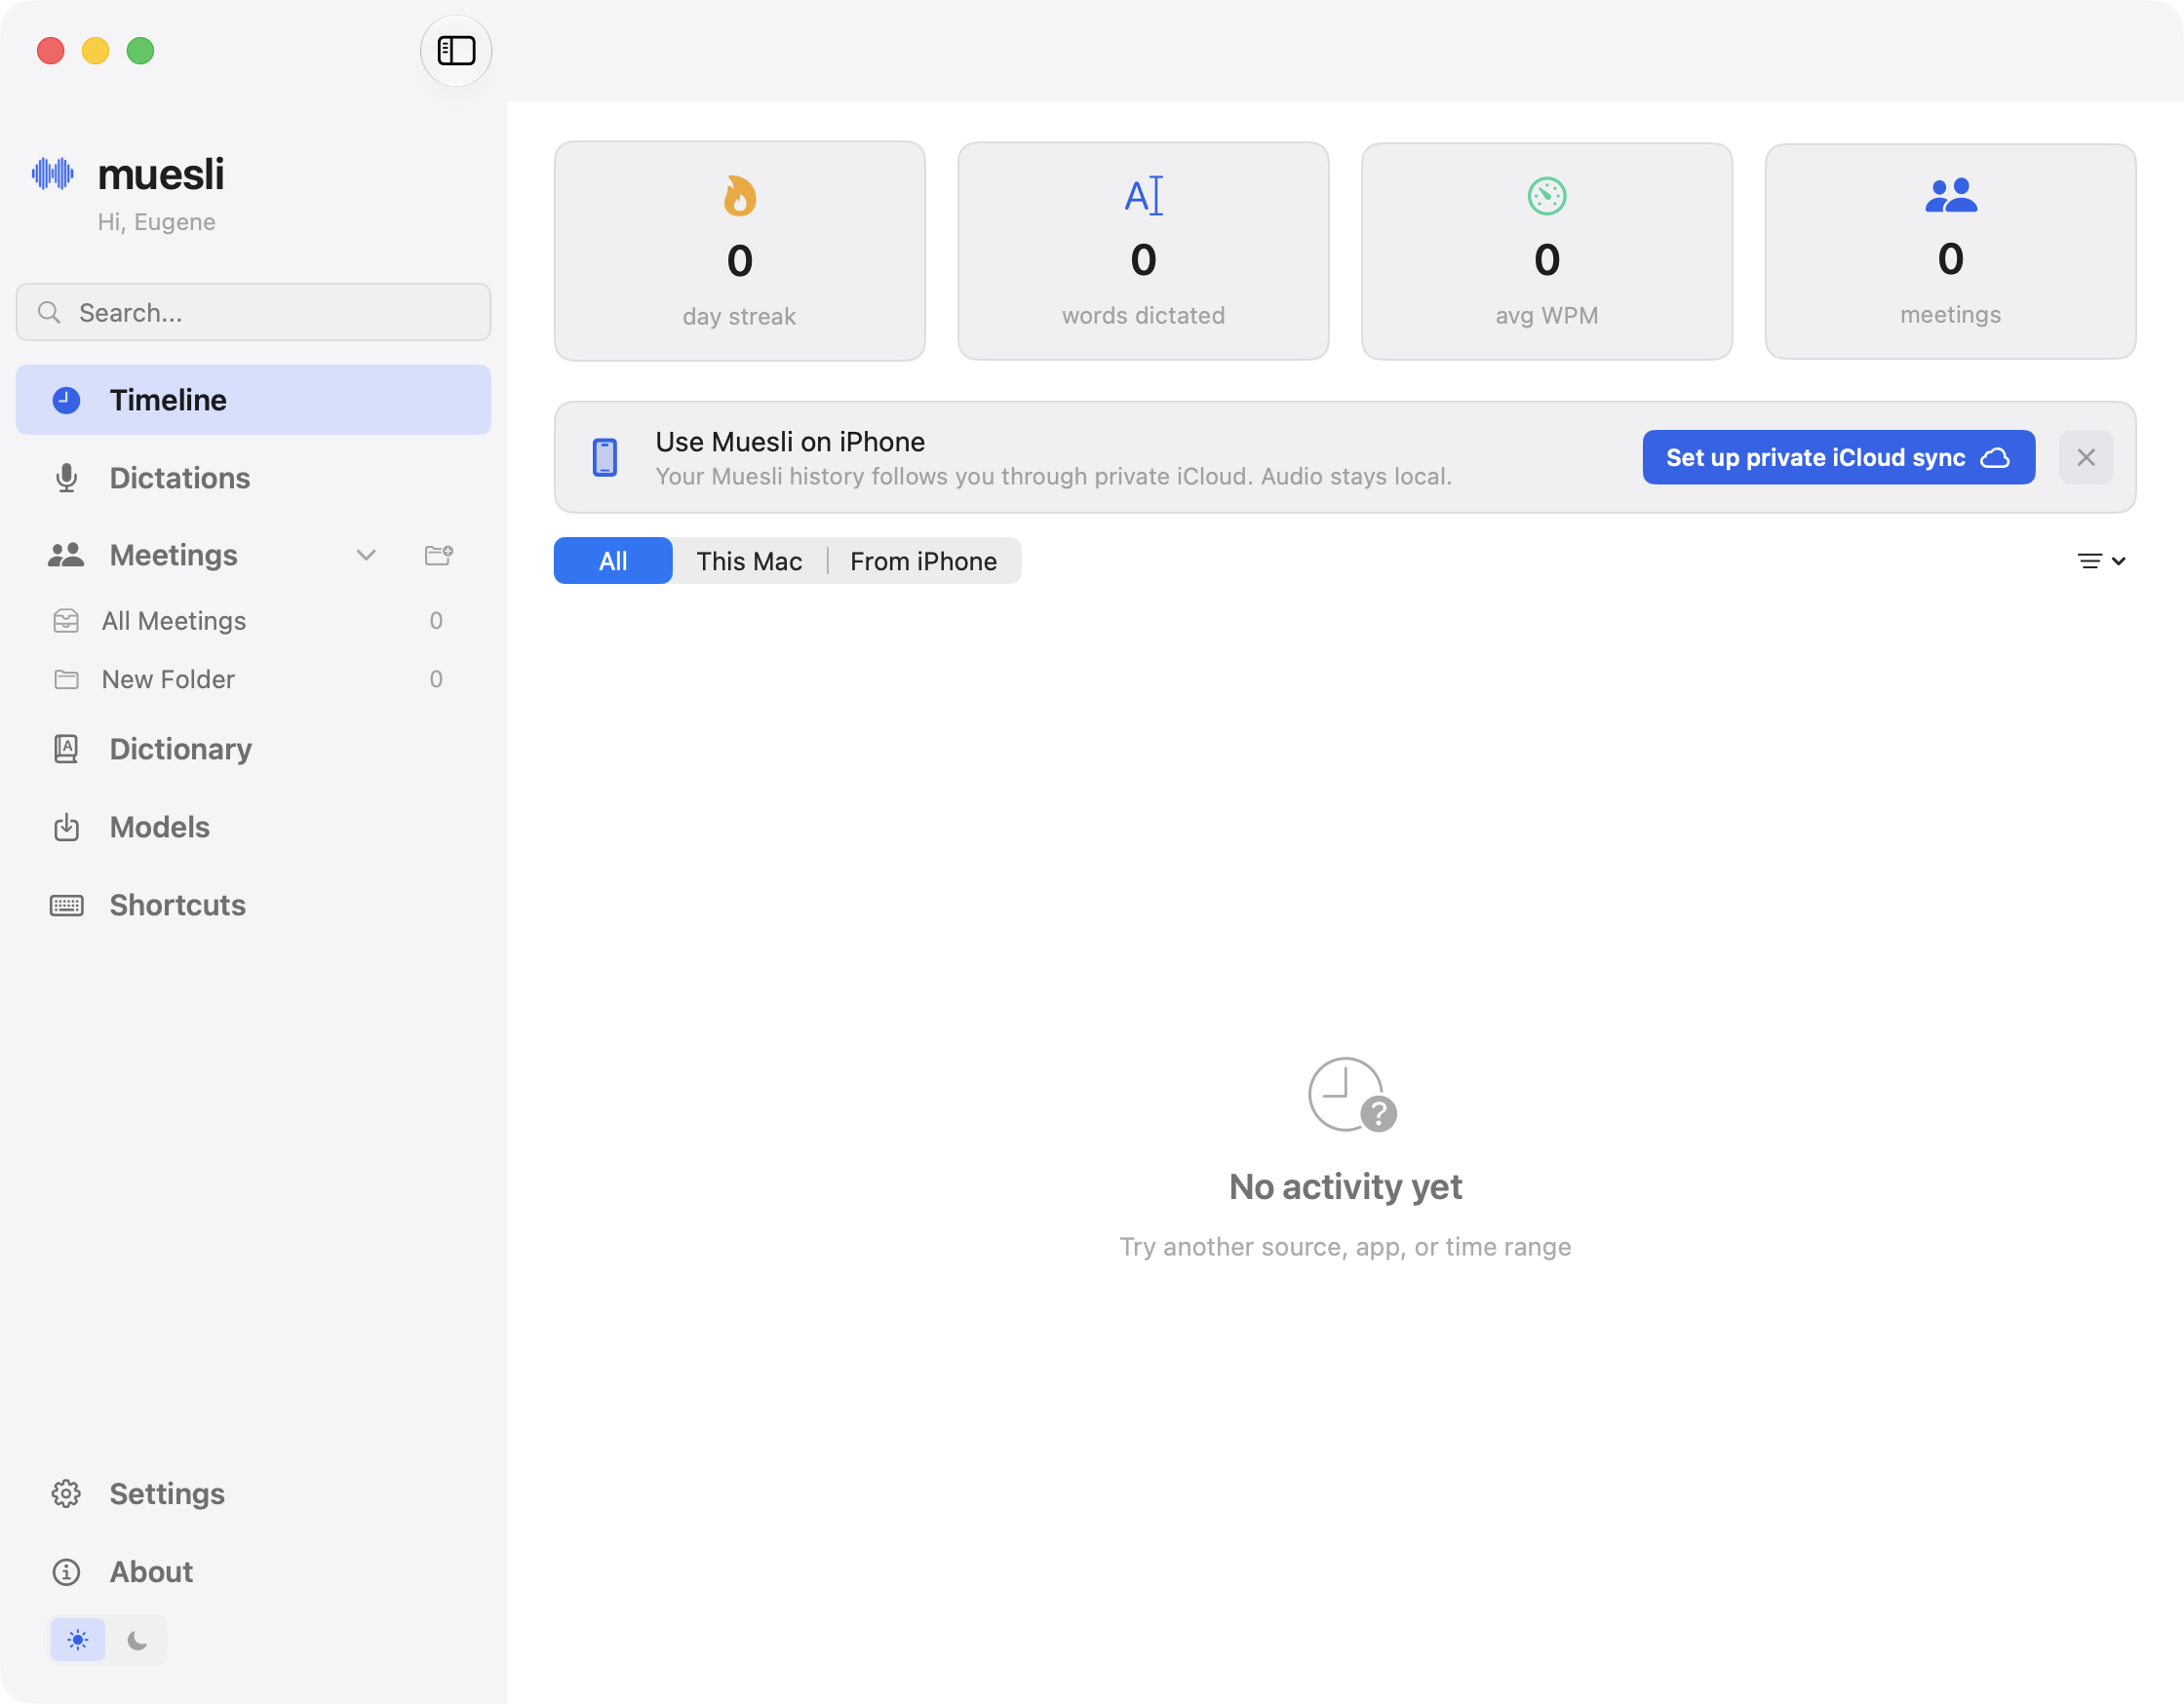This screenshot has width=2184, height=1704.
Task: Click the Dictionary book icon
Action: click(x=66, y=749)
